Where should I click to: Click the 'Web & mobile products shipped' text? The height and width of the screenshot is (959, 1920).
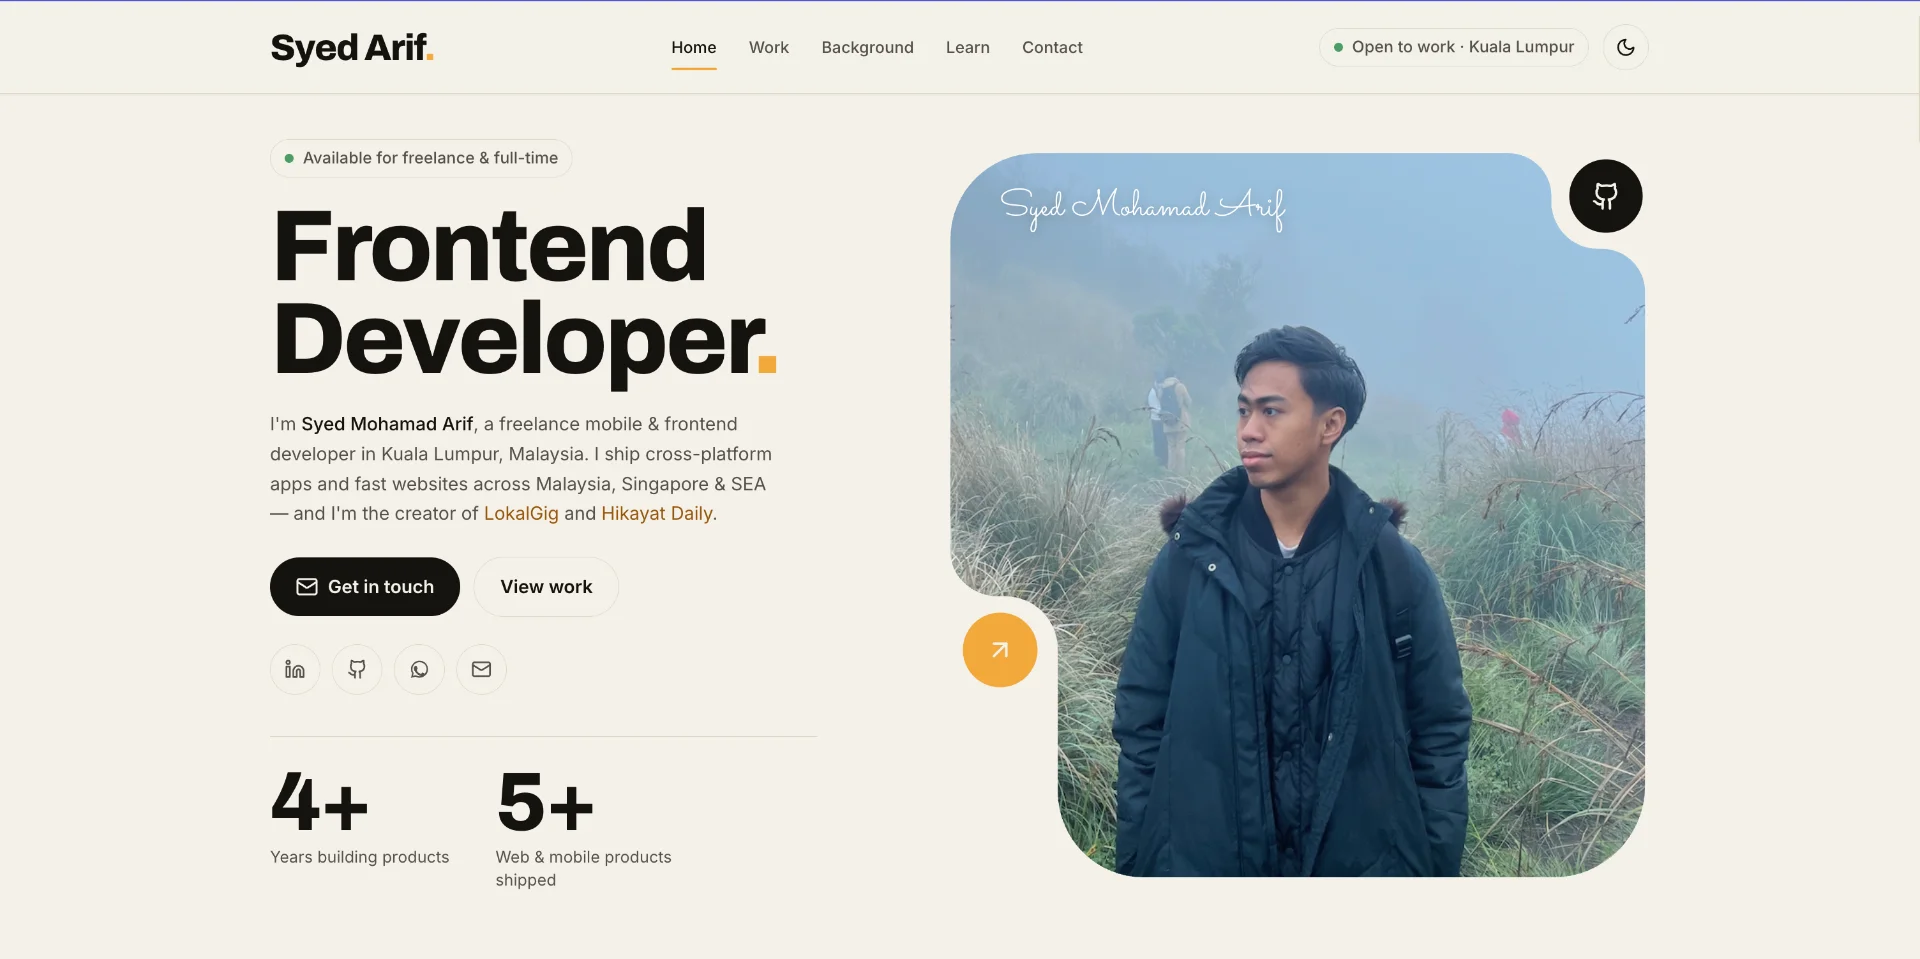[584, 868]
